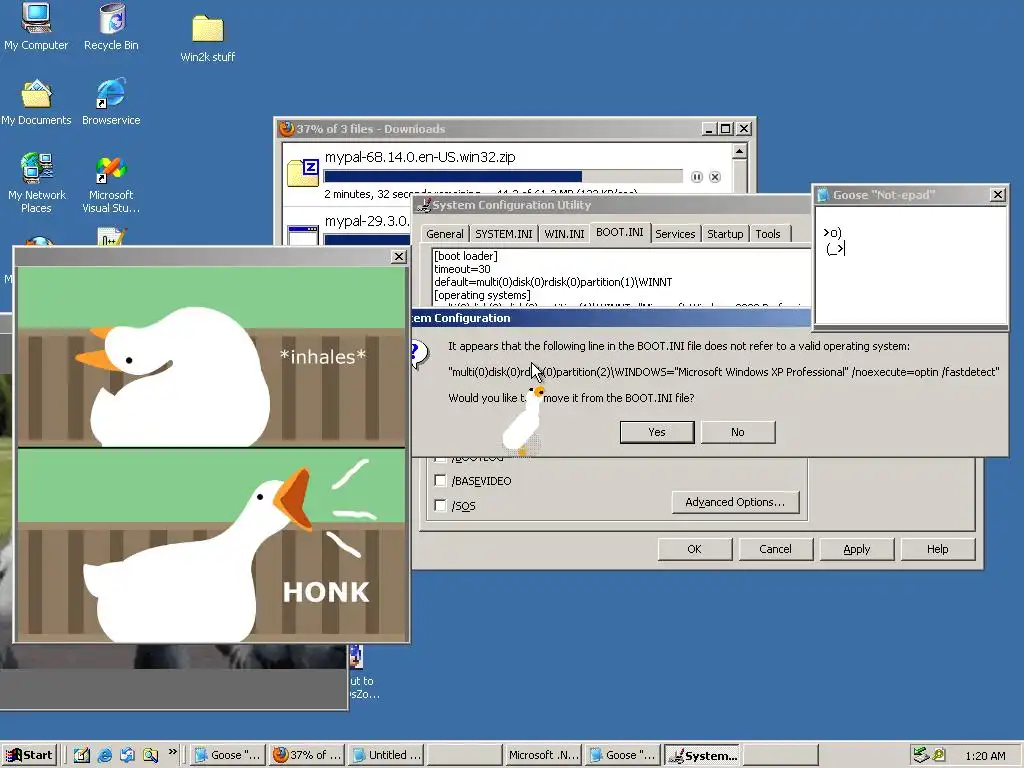
Task: Click the Firefox icon in the Downloads title bar
Action: click(286, 129)
